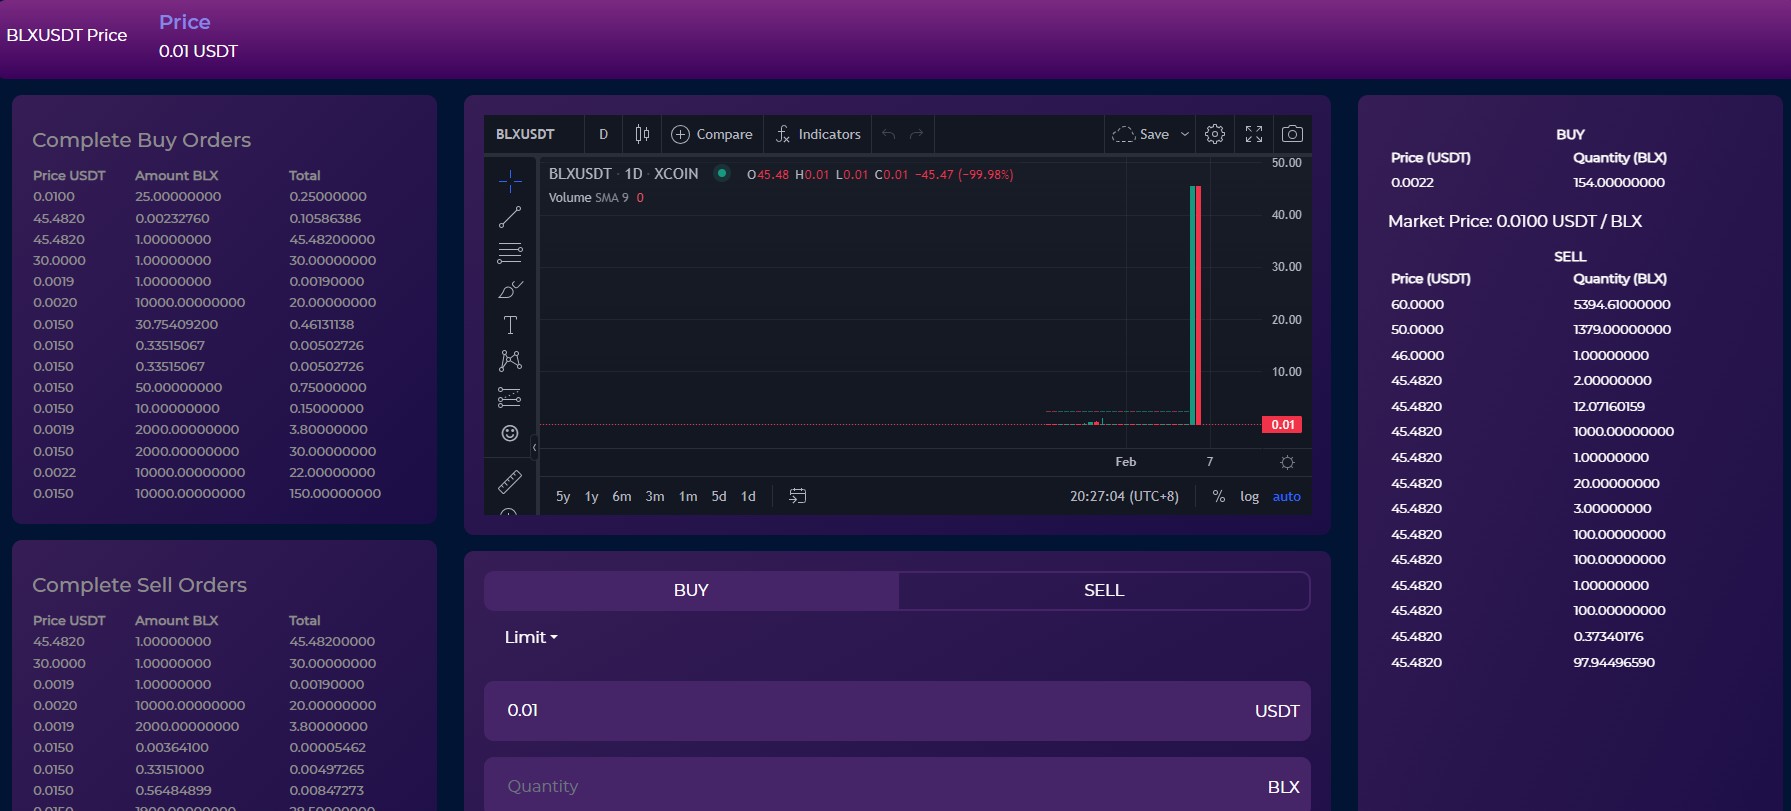Toggle auto scale on chart

[x=1286, y=496]
